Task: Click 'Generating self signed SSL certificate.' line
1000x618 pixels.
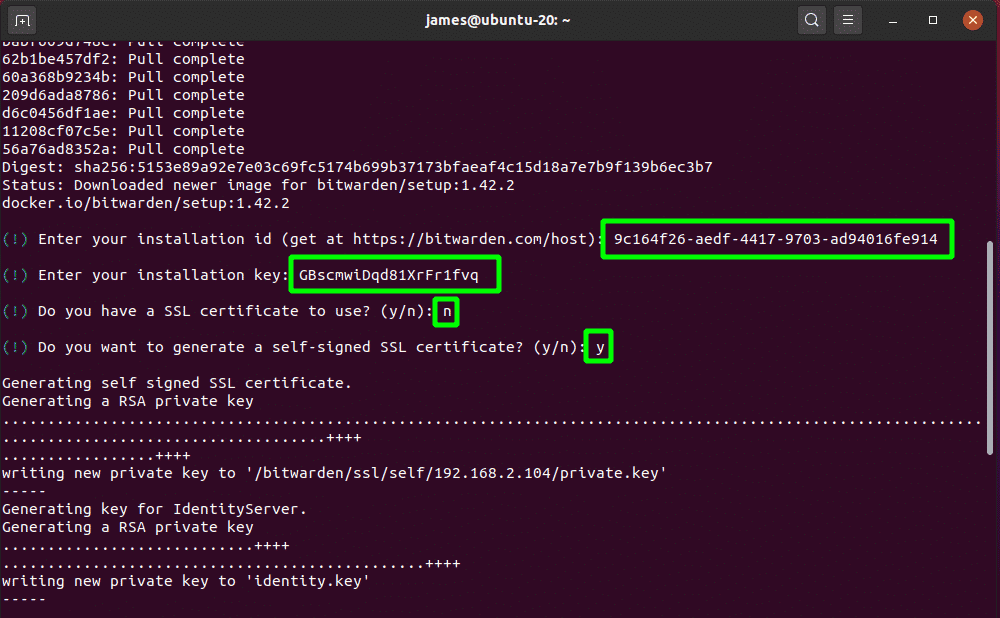Action: pos(177,383)
